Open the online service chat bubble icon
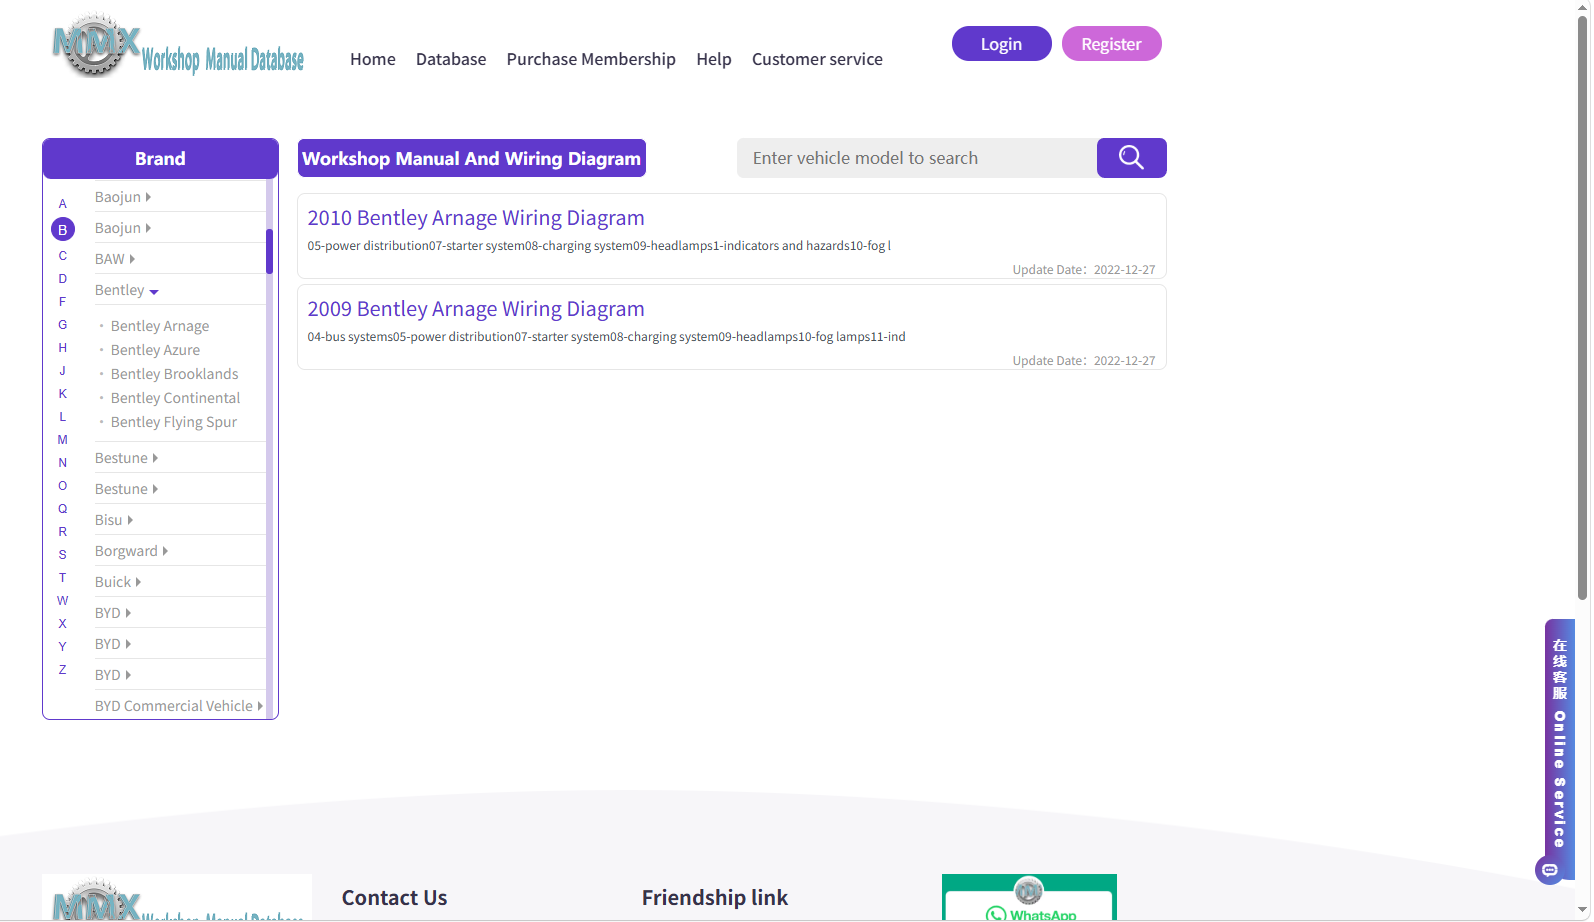Viewport: 1594px width, 922px height. [1549, 870]
